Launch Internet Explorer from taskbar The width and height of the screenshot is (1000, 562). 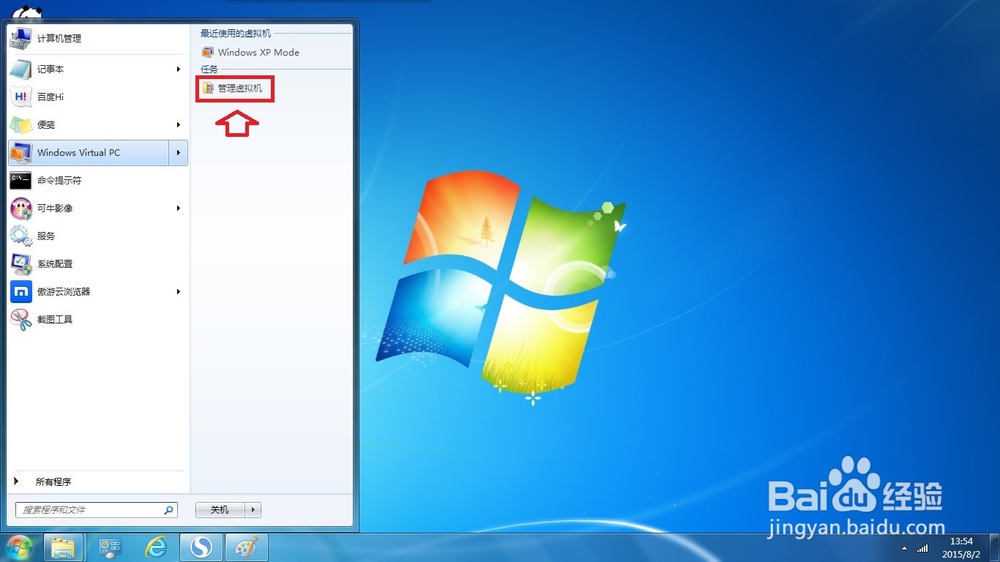pyautogui.click(x=156, y=547)
